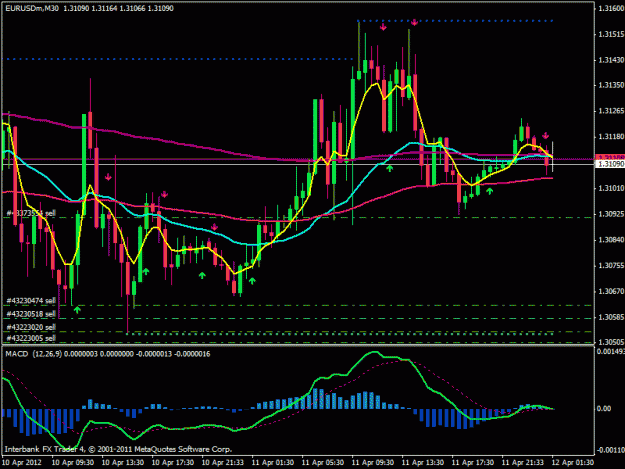Viewport: 625px width, 469px height.
Task: Click the 1.31180 price scale value
Action: [610, 137]
